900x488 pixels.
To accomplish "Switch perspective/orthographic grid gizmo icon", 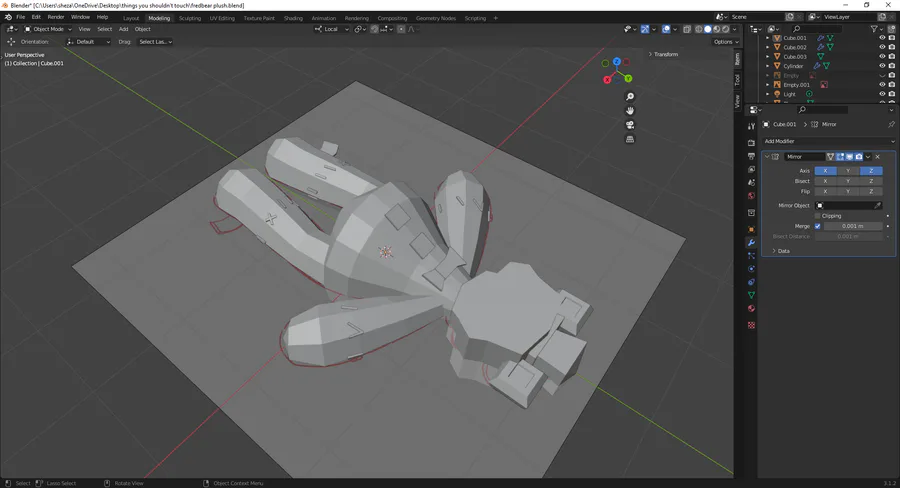I will coord(630,139).
